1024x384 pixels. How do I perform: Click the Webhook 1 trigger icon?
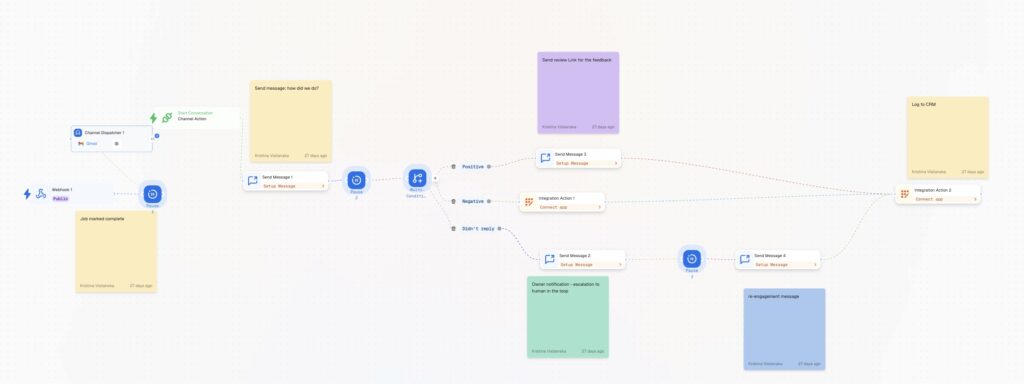click(x=40, y=194)
